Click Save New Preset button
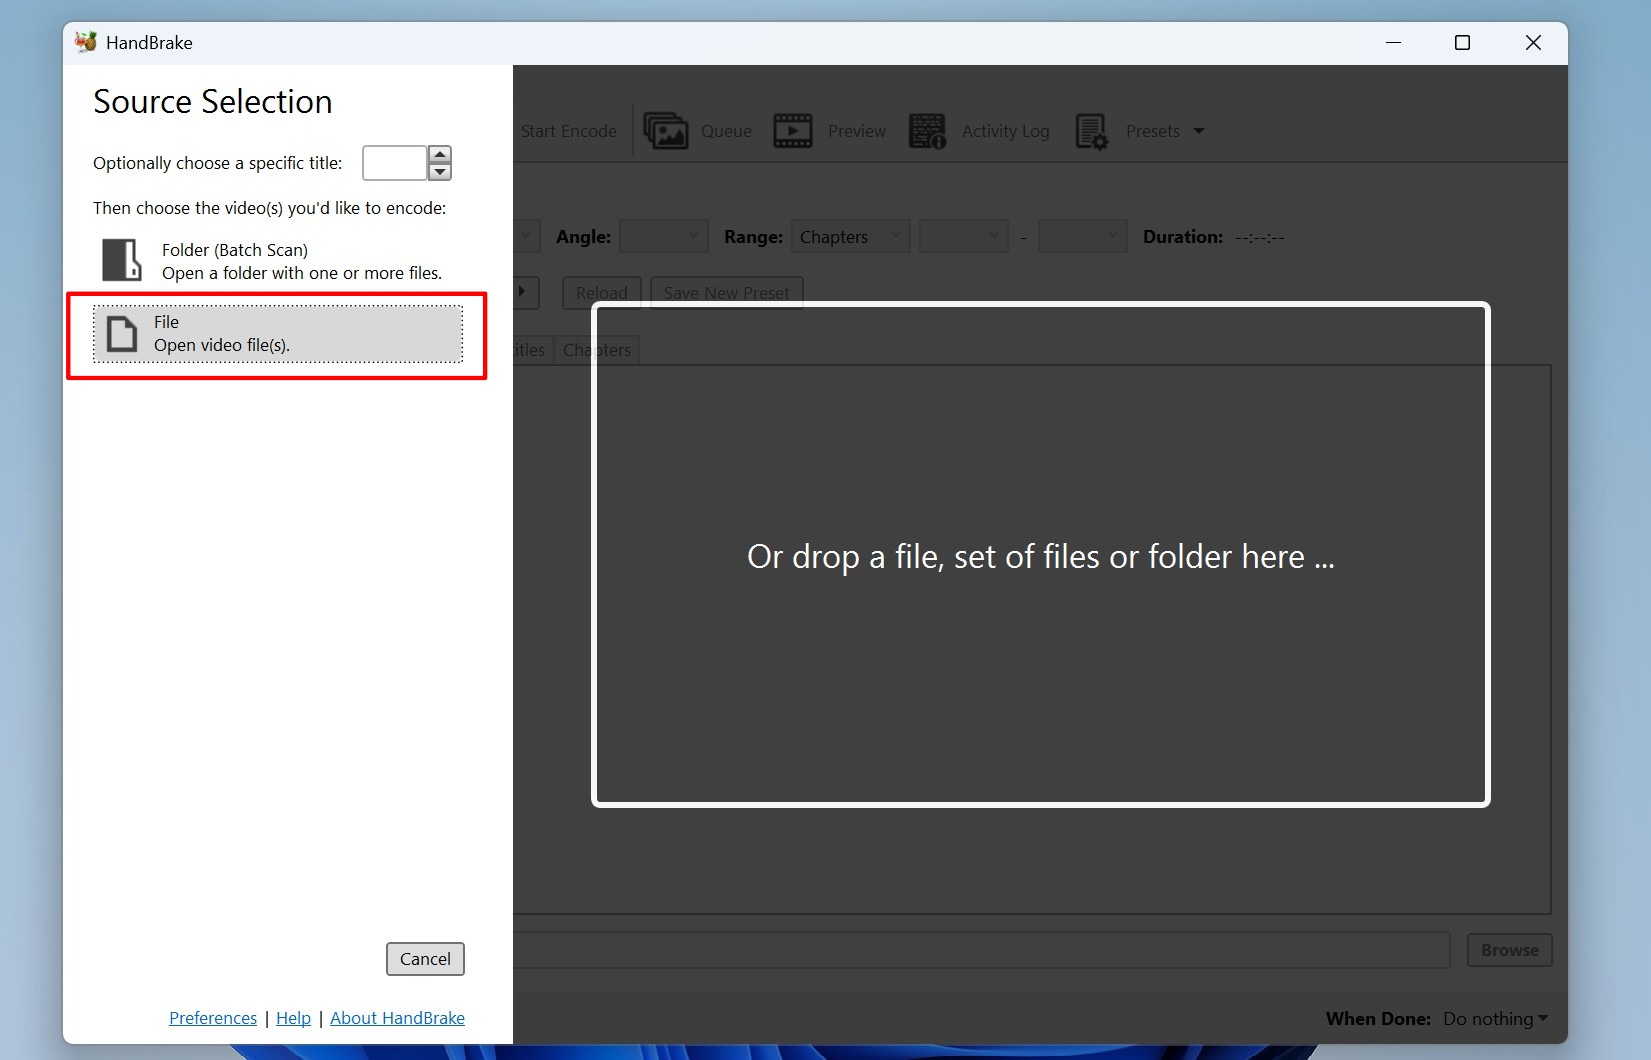1651x1060 pixels. (x=726, y=292)
